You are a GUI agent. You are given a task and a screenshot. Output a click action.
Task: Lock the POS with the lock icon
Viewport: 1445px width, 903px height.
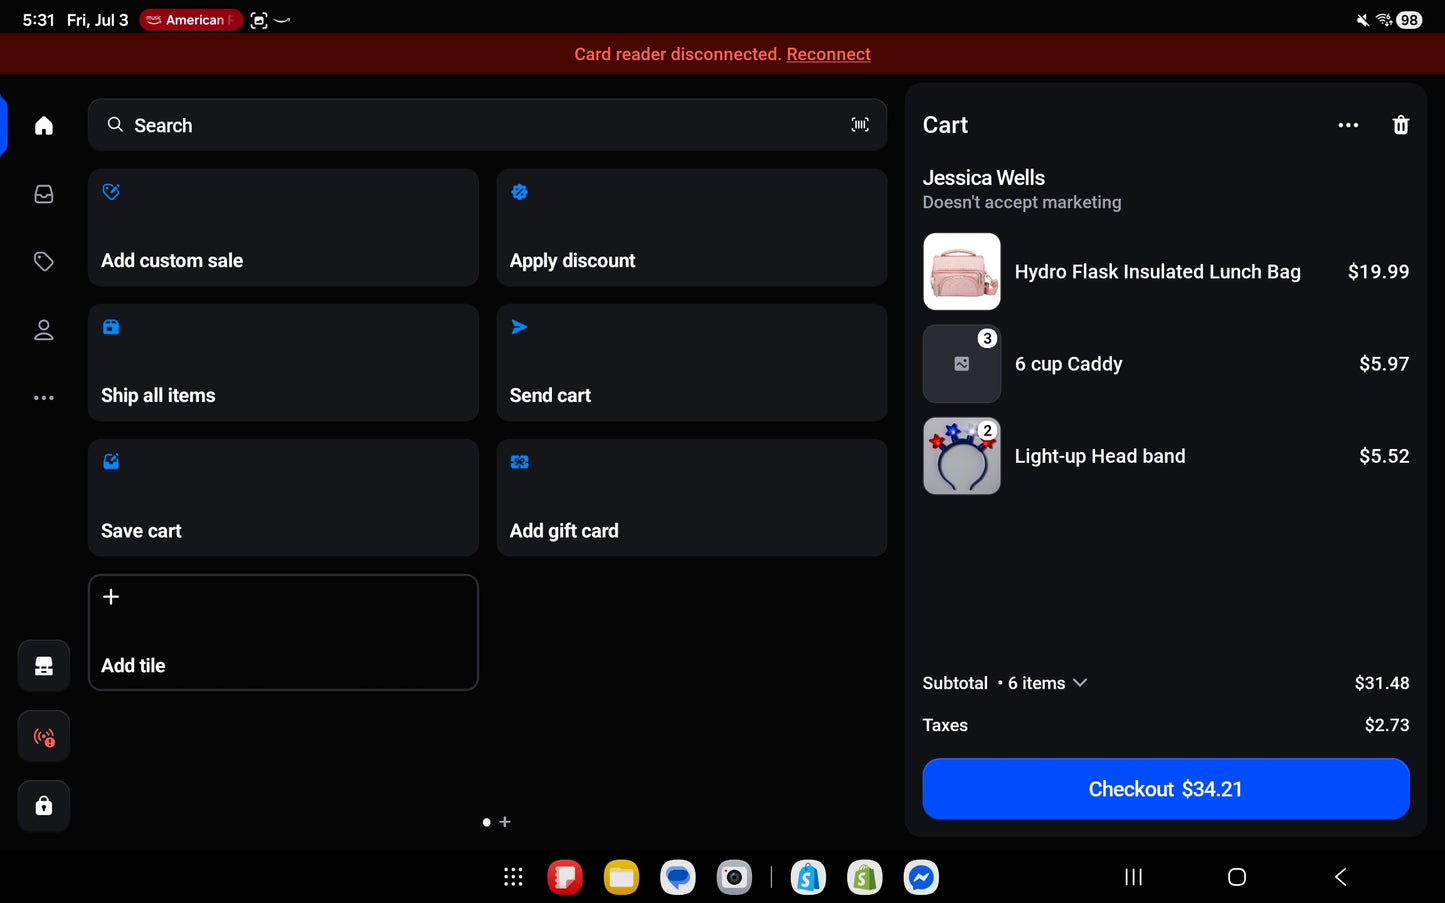pos(44,806)
